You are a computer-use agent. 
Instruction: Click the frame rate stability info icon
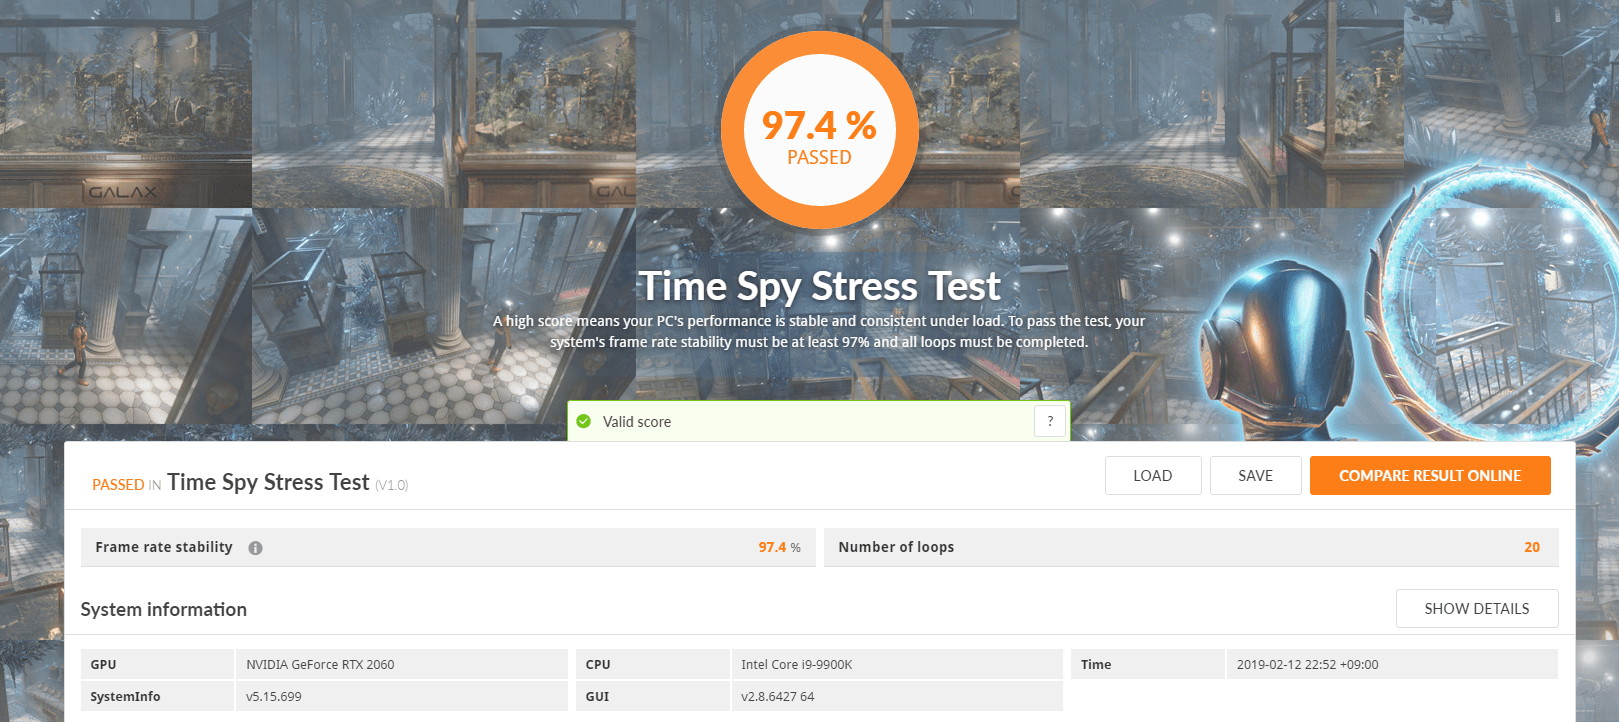pyautogui.click(x=255, y=548)
